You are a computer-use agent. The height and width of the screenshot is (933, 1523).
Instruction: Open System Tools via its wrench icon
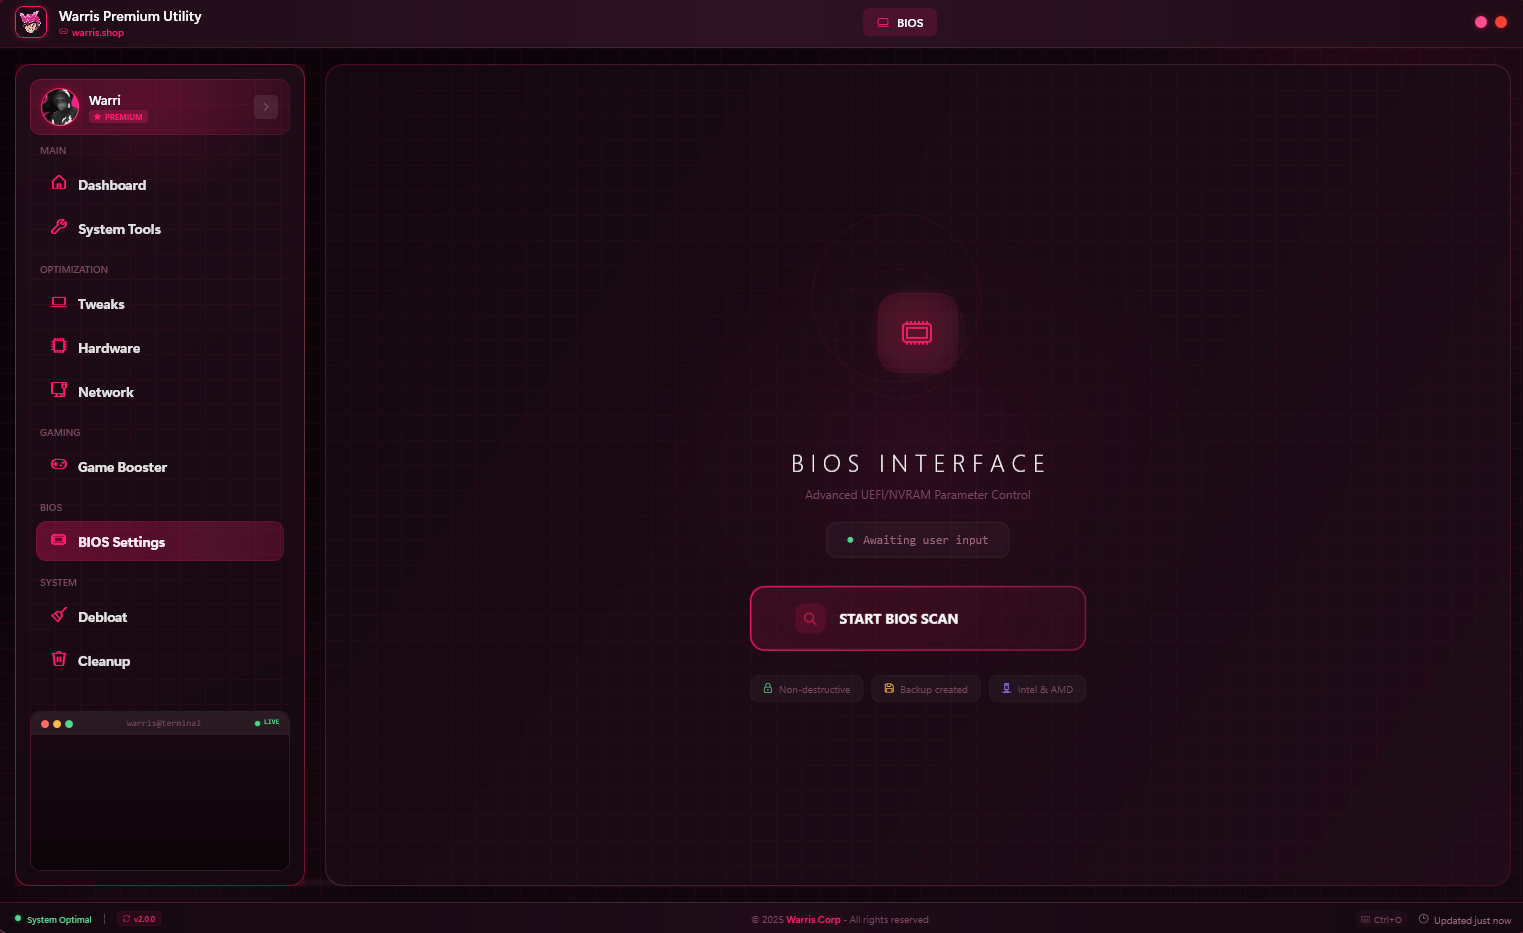(59, 228)
